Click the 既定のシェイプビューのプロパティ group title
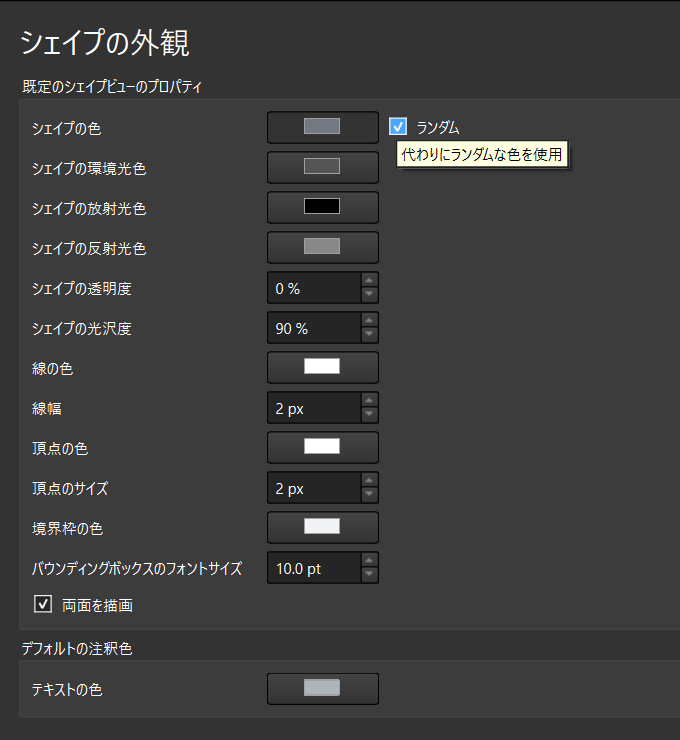The width and height of the screenshot is (680, 740). 112,86
